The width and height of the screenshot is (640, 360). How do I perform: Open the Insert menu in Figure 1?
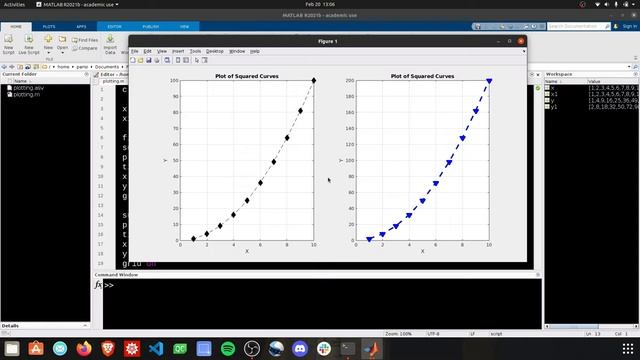[178, 51]
